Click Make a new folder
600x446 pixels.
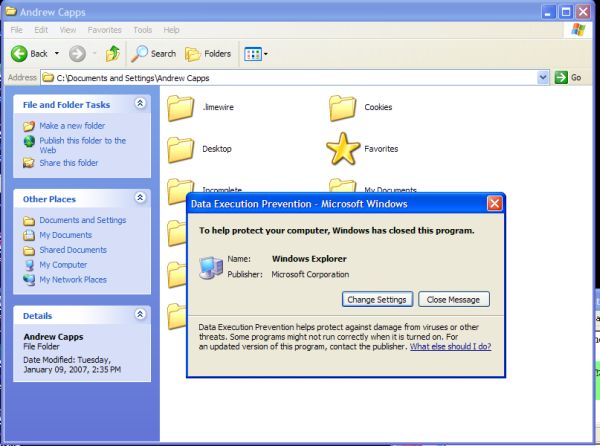click(72, 125)
